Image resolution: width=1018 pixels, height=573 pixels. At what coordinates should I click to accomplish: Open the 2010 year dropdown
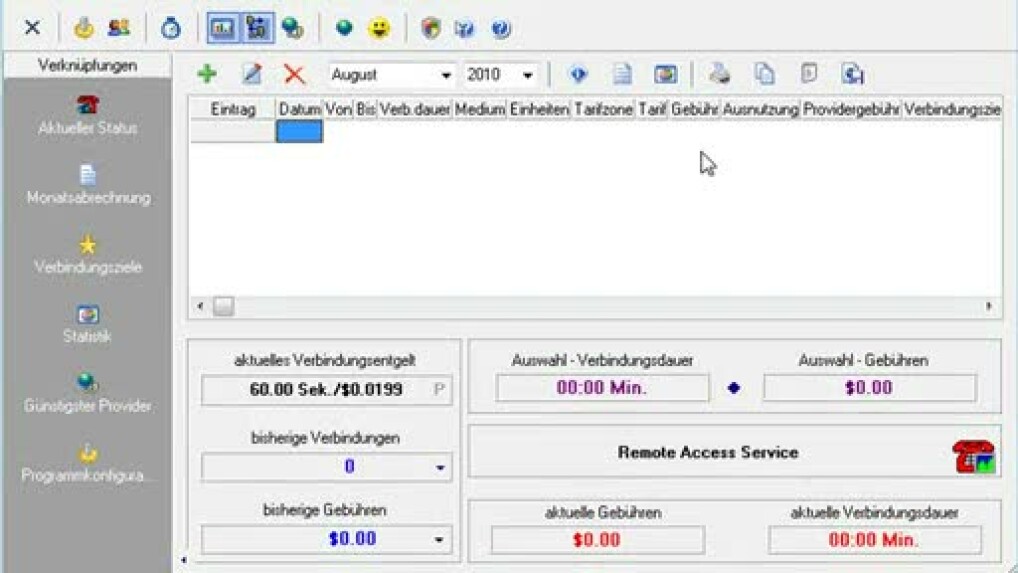click(528, 75)
